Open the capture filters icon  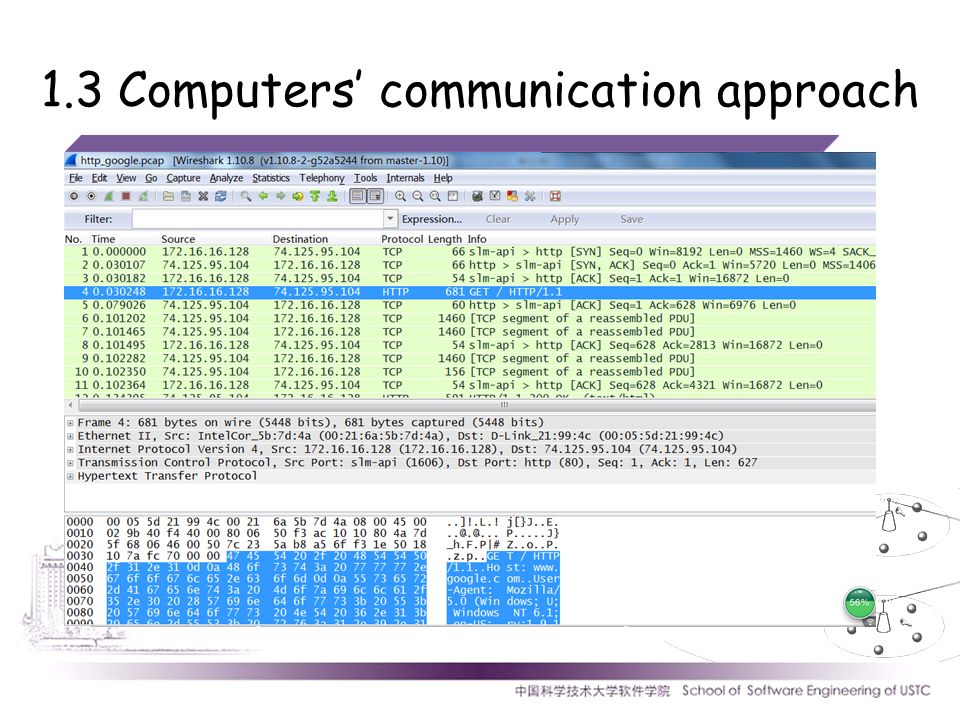(478, 196)
